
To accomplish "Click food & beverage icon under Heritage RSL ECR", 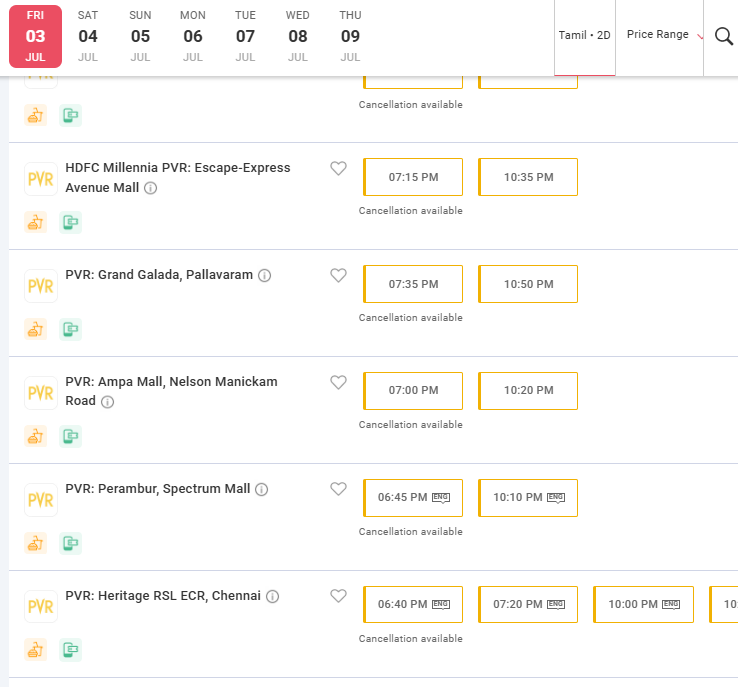I will pos(36,650).
